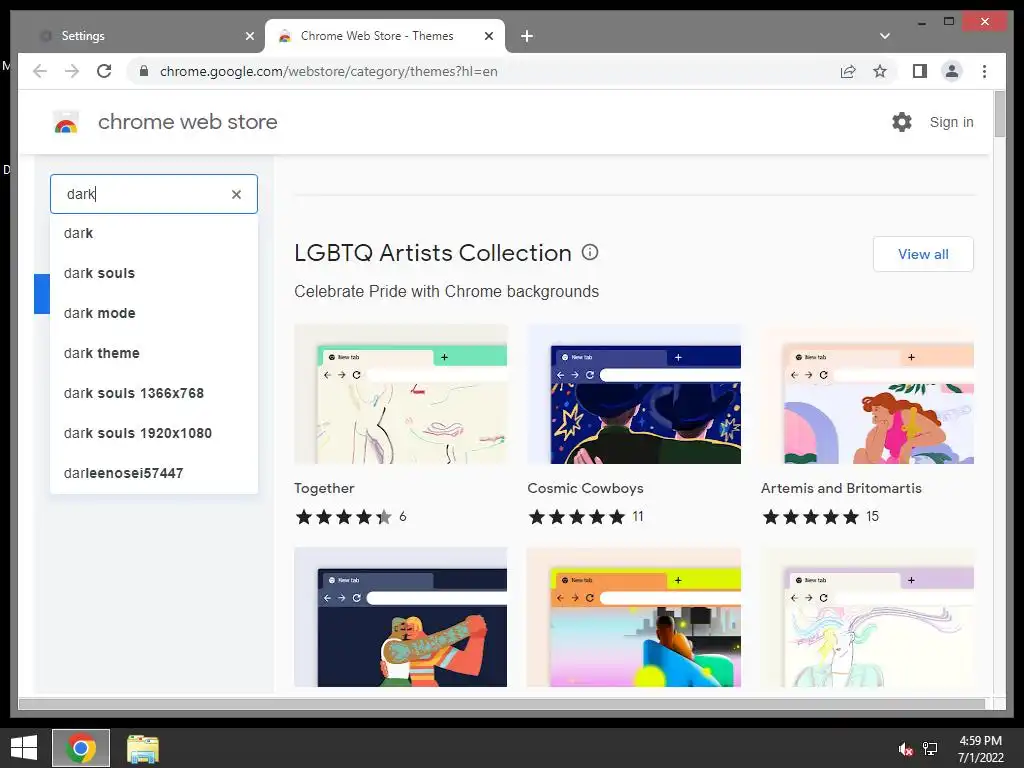Viewport: 1024px width, 768px height.
Task: Expand the tab search chevron
Action: tap(885, 36)
